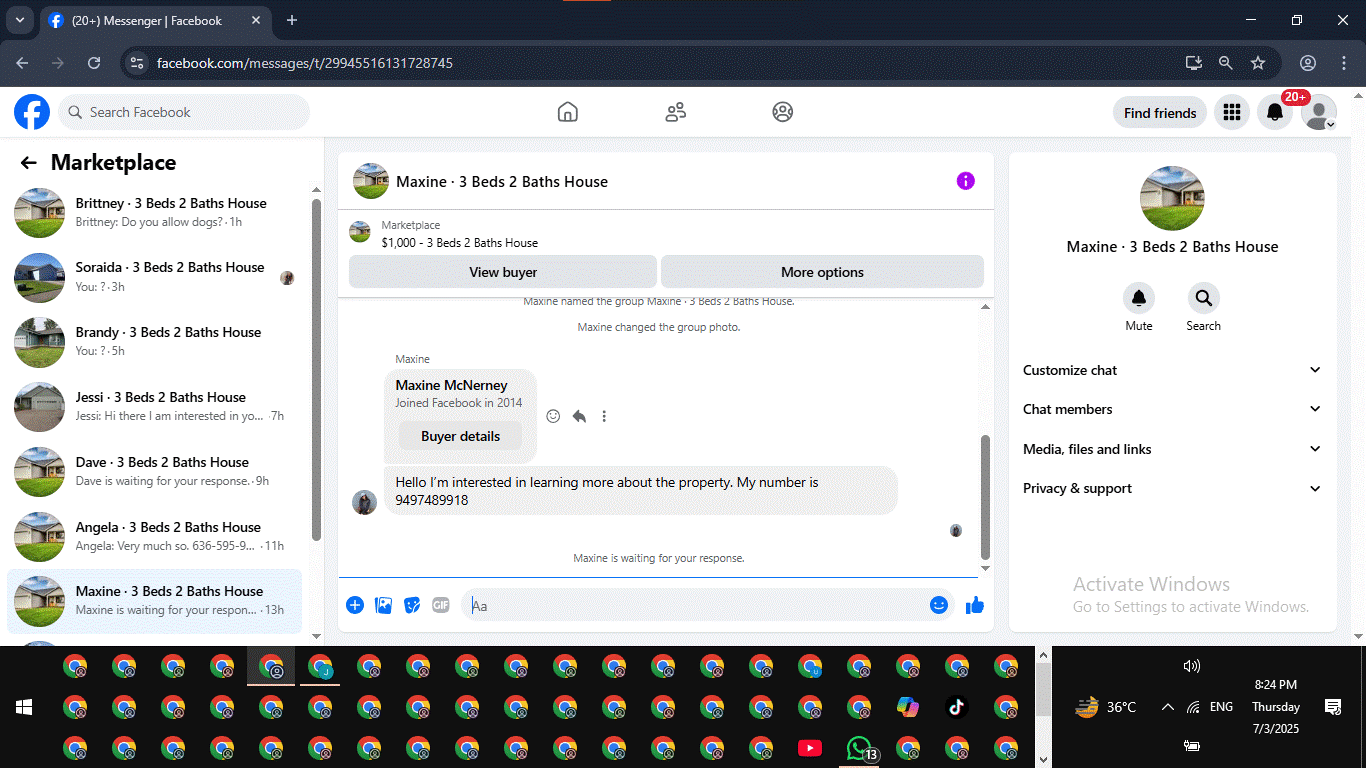Viewport: 1366px width, 768px height.
Task: Open more actions plus icon in composer
Action: pos(355,605)
